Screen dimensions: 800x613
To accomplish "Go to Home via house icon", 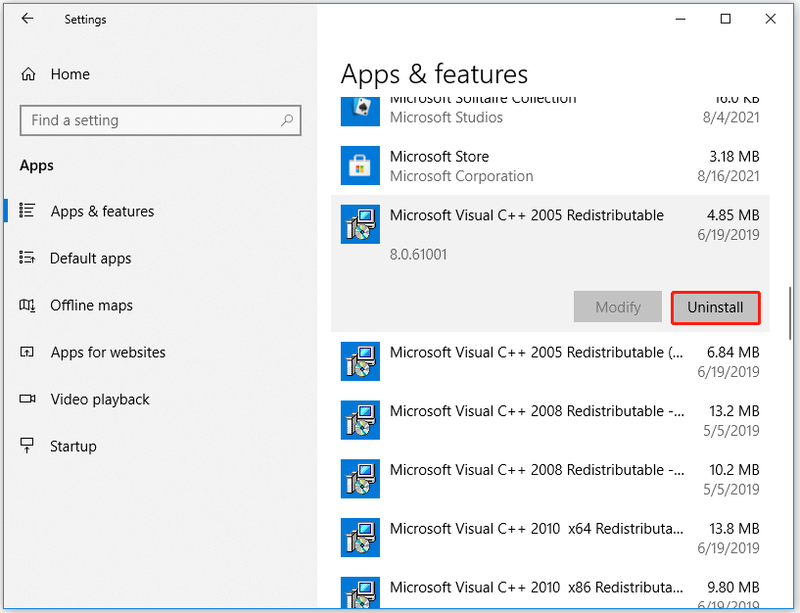I will click(28, 75).
